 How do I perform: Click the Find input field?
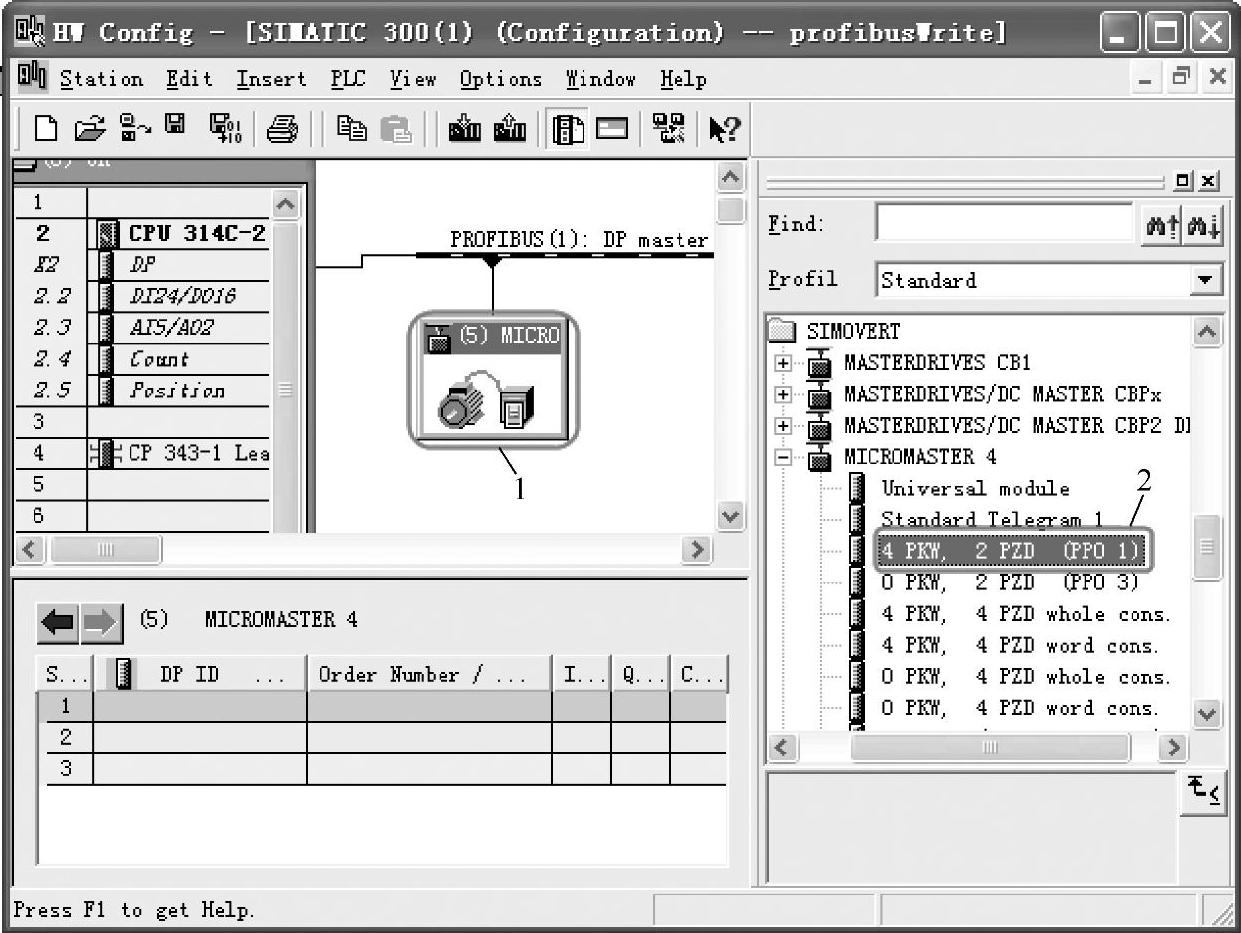(1004, 224)
